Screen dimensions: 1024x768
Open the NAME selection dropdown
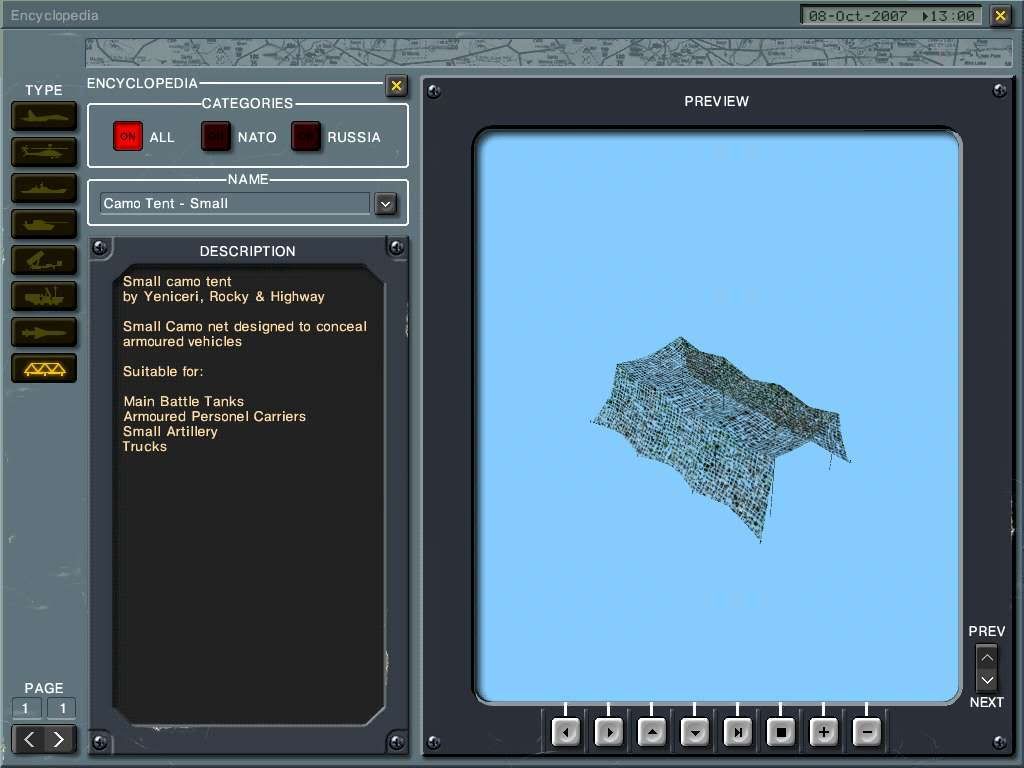point(386,203)
